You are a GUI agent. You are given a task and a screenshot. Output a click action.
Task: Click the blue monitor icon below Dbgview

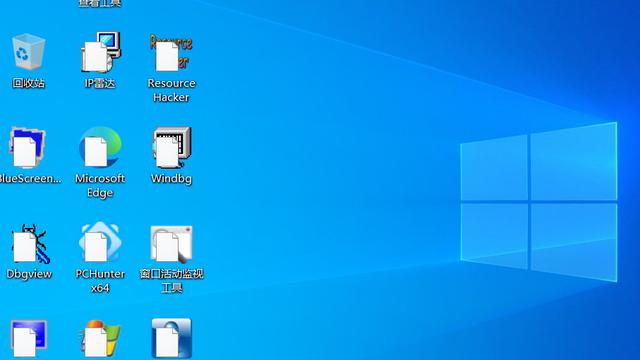29,339
